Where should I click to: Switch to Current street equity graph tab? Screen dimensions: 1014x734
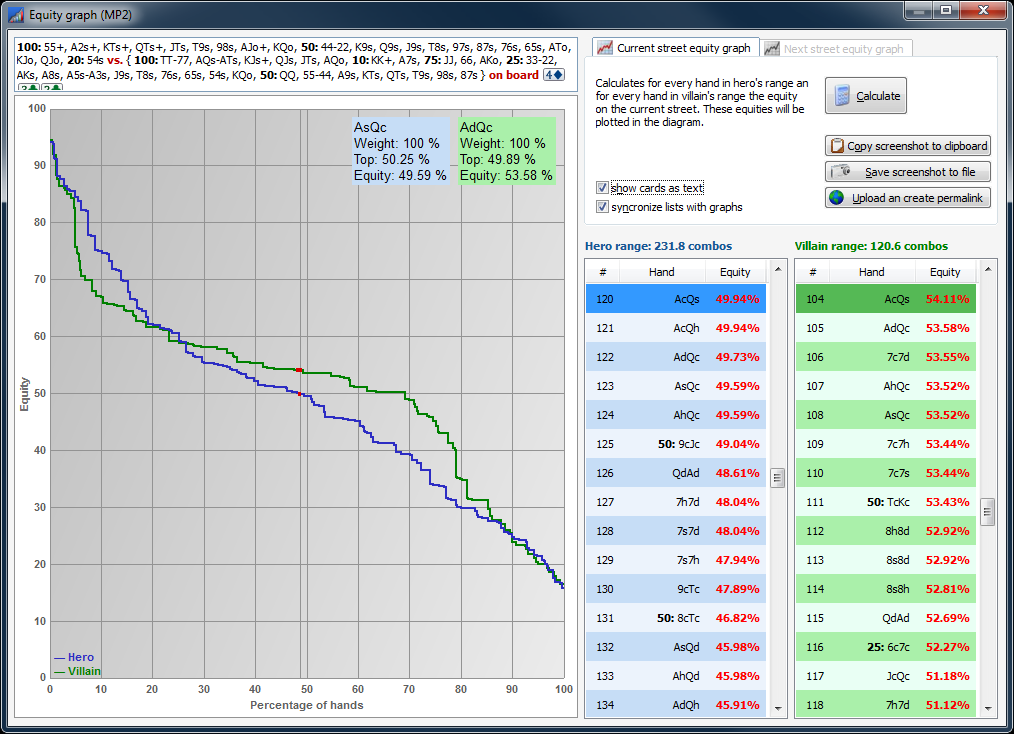coord(674,48)
